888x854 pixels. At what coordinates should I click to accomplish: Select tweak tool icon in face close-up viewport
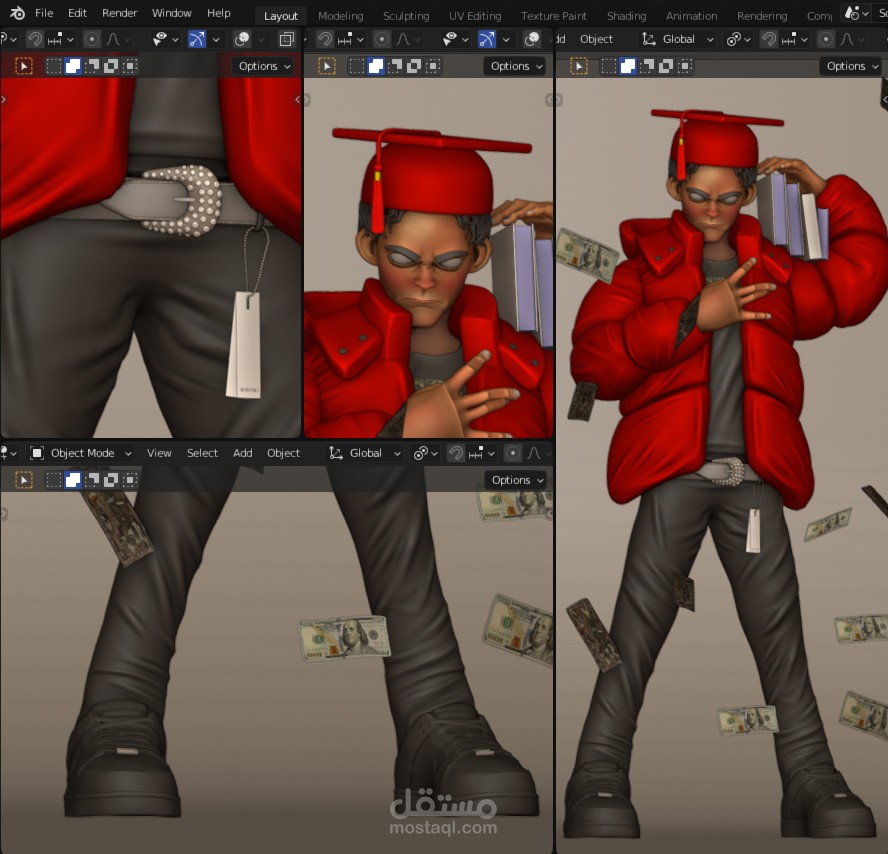(327, 66)
